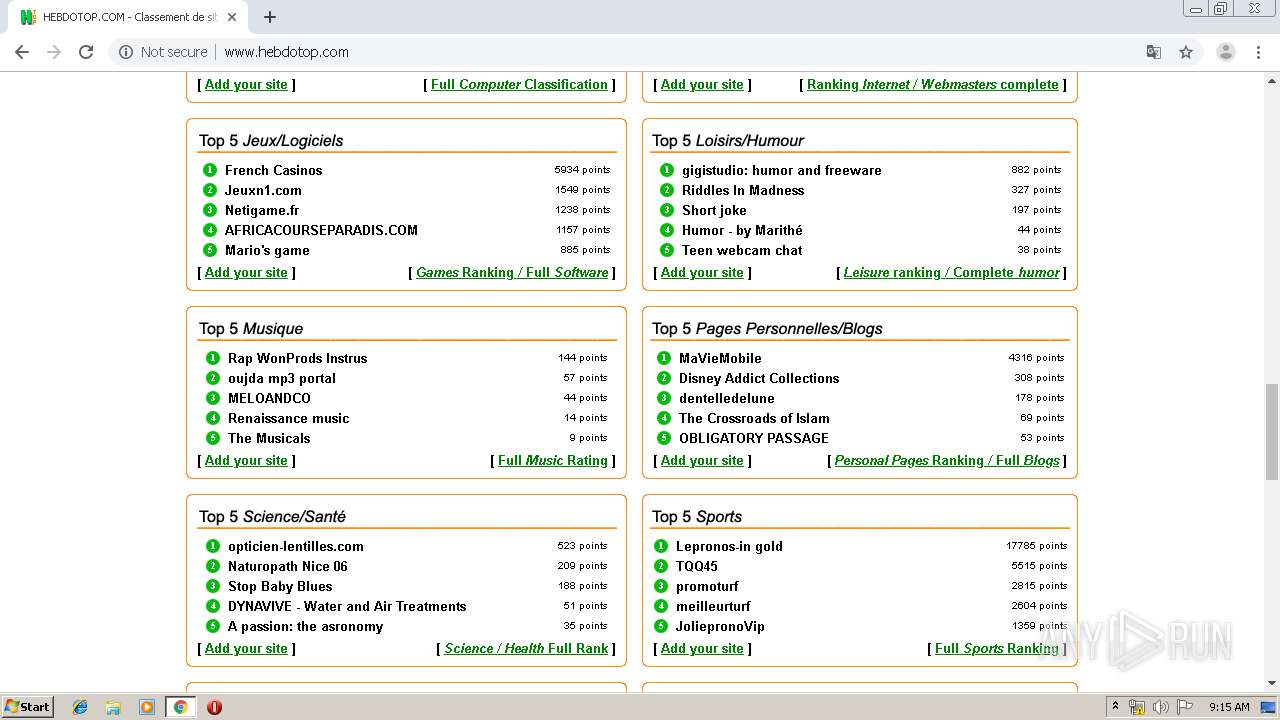Image resolution: width=1280 pixels, height=720 pixels.
Task: Click Add your site under Jeux/Logiciels
Action: (246, 272)
